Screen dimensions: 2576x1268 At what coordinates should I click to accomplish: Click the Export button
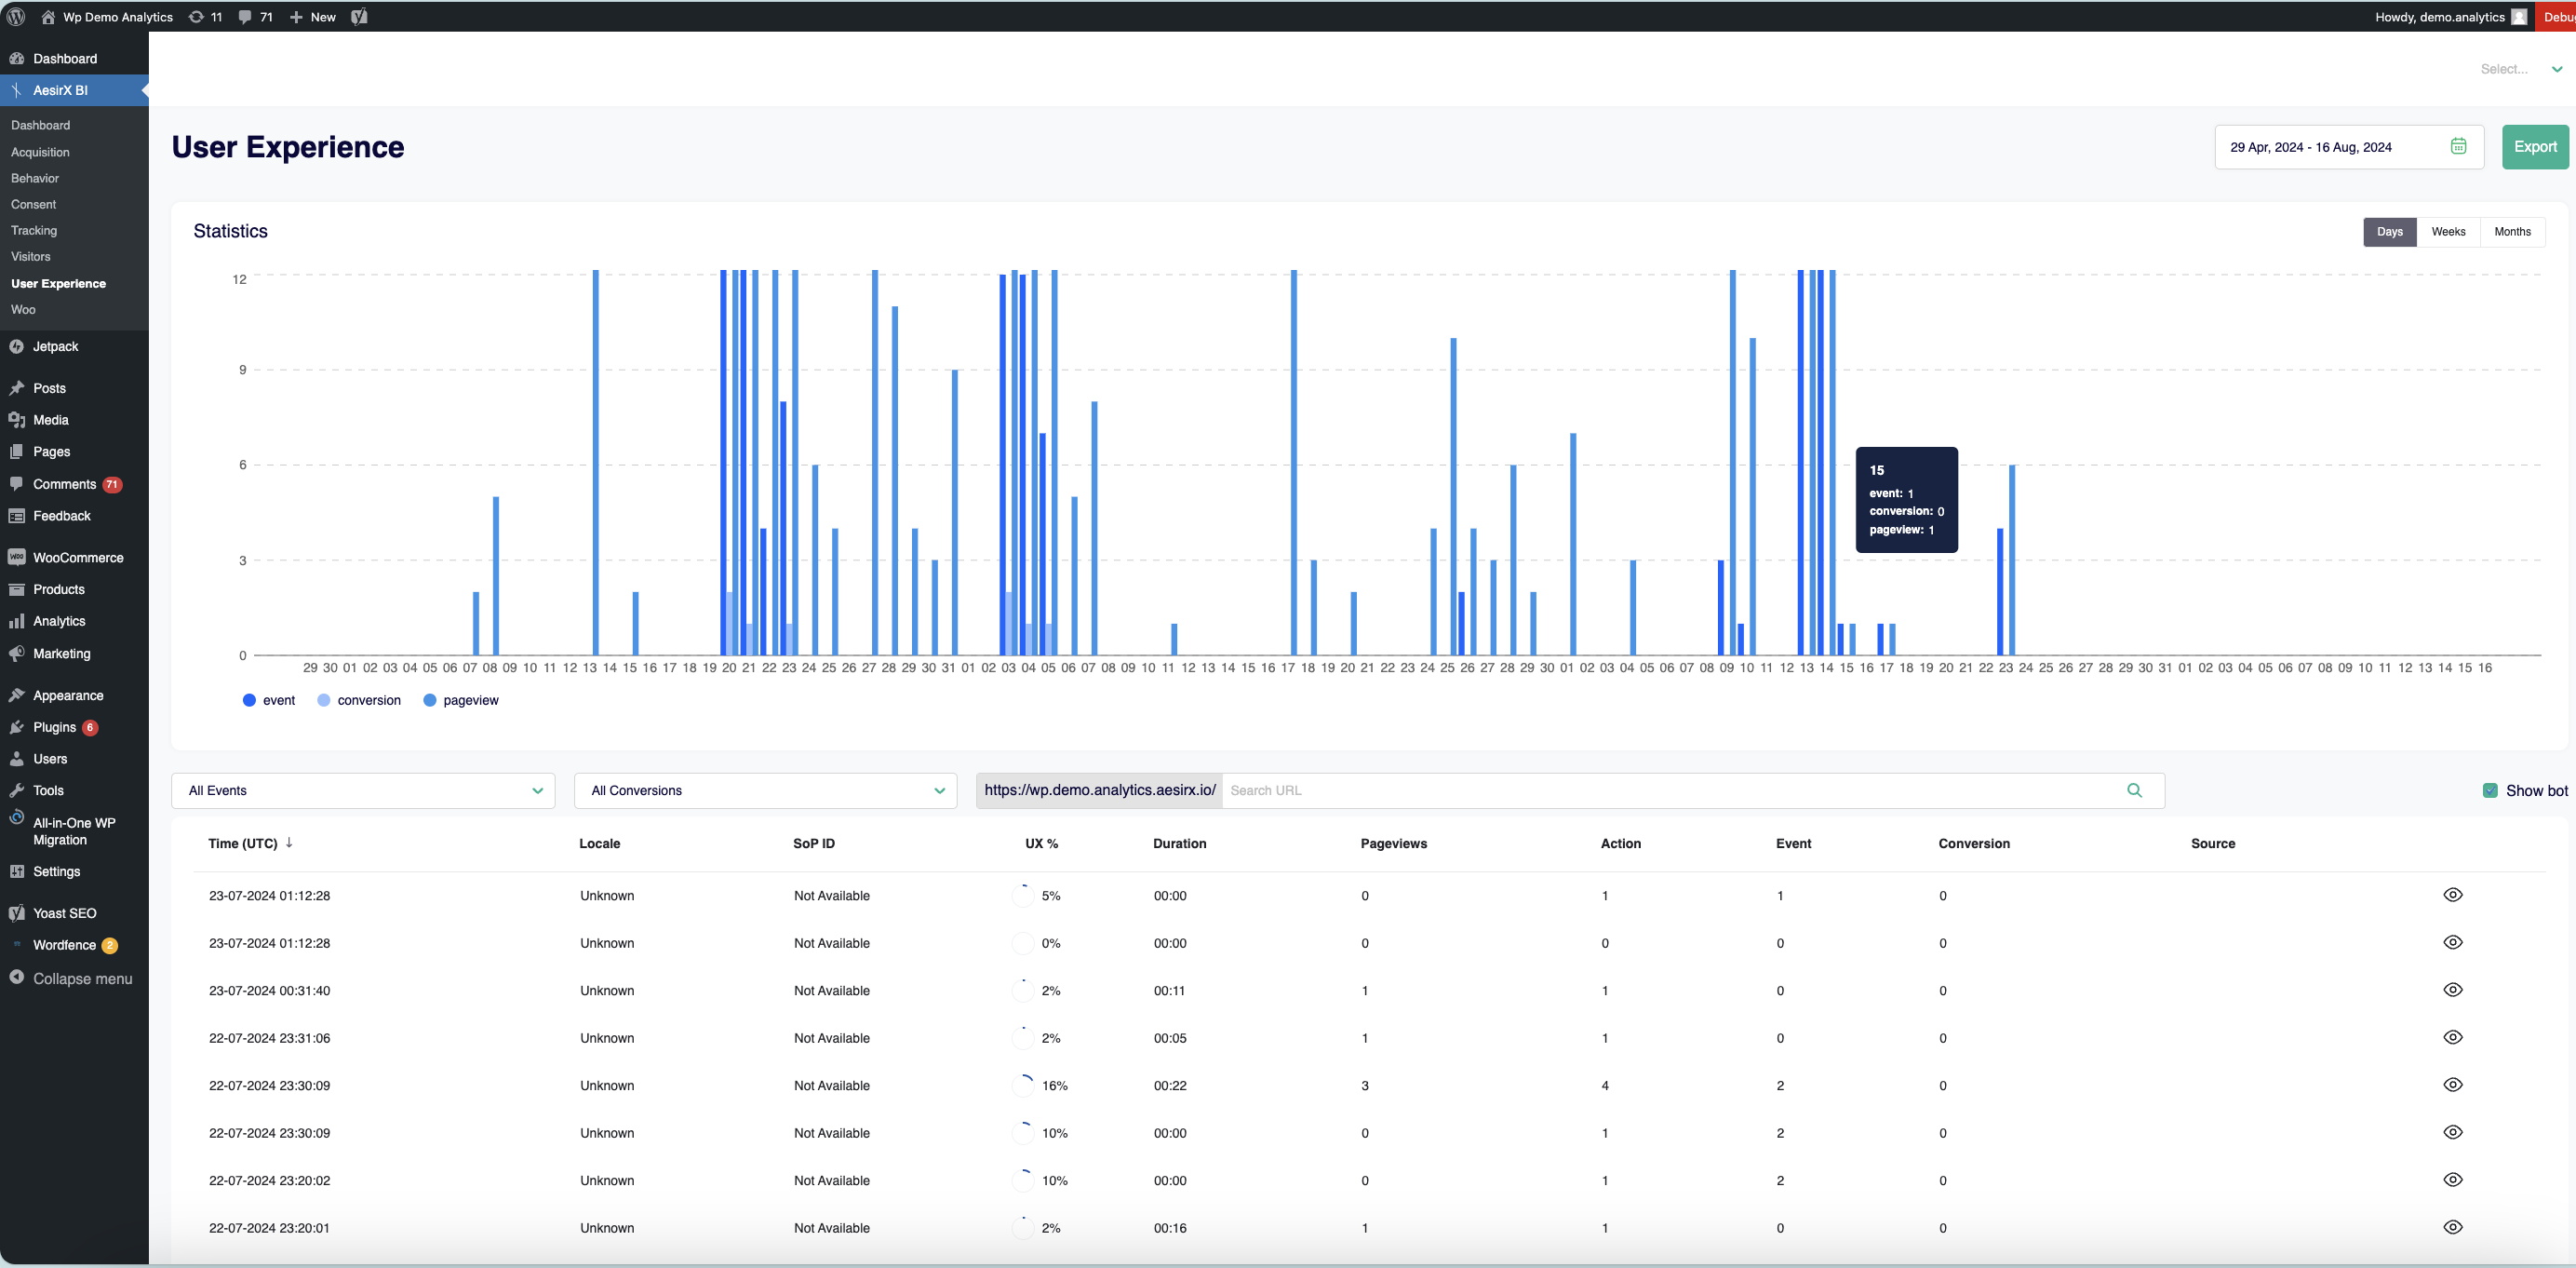pyautogui.click(x=2535, y=147)
